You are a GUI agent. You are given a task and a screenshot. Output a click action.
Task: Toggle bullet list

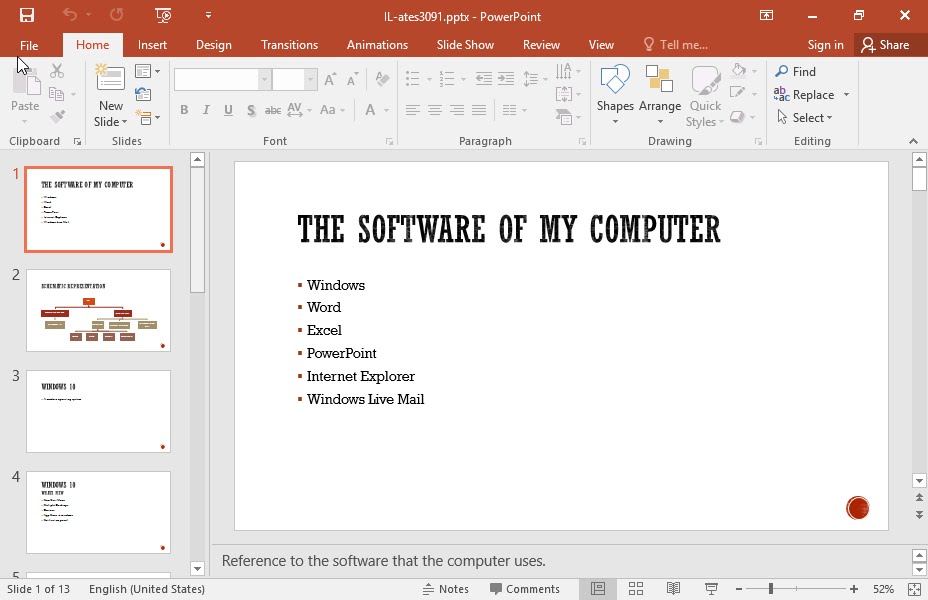coord(413,79)
